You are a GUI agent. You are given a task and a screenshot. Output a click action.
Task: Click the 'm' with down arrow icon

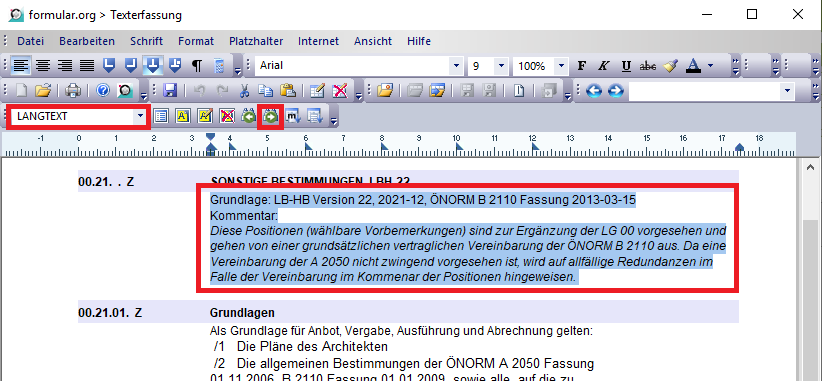[293, 116]
